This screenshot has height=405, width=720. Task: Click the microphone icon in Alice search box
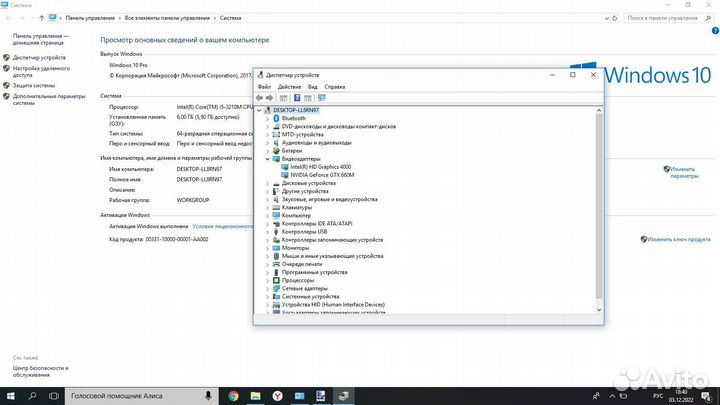(x=208, y=396)
